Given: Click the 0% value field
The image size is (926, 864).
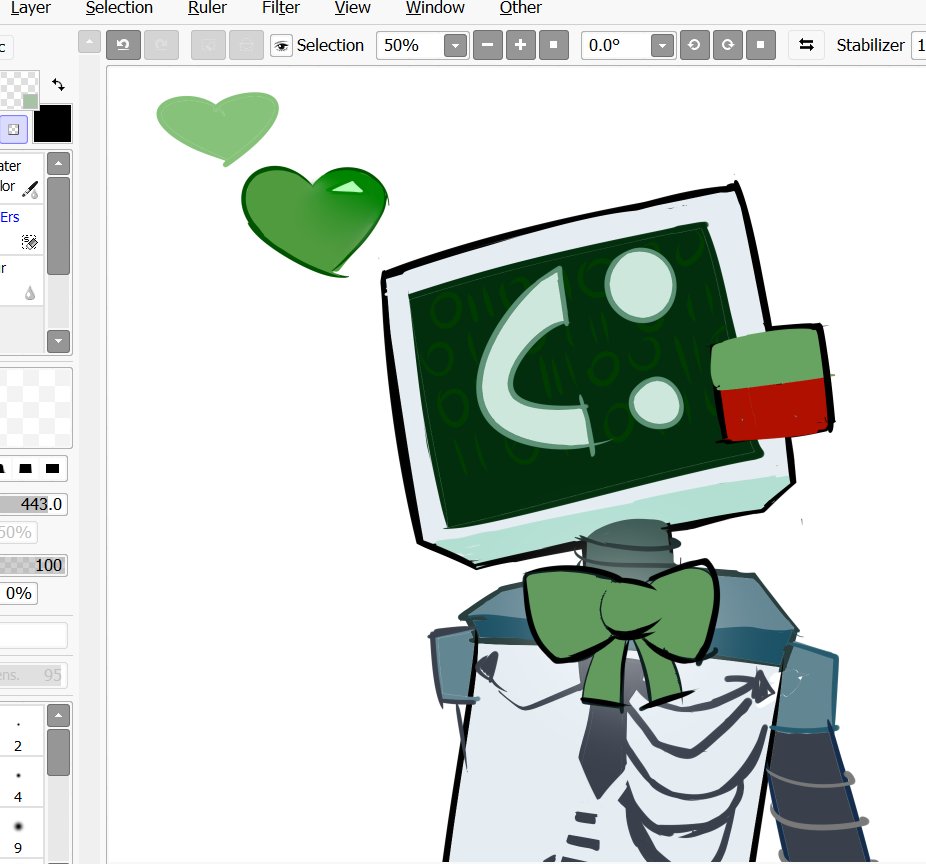Looking at the screenshot, I should (x=18, y=593).
